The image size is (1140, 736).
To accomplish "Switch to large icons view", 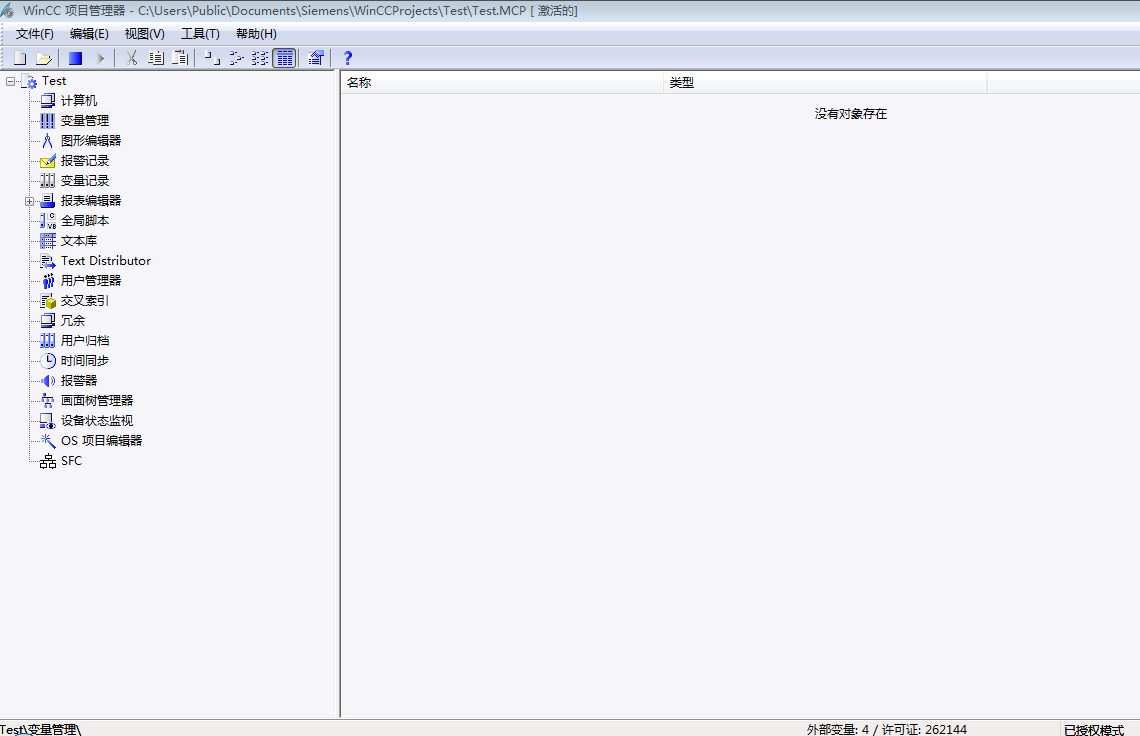I will (x=212, y=58).
